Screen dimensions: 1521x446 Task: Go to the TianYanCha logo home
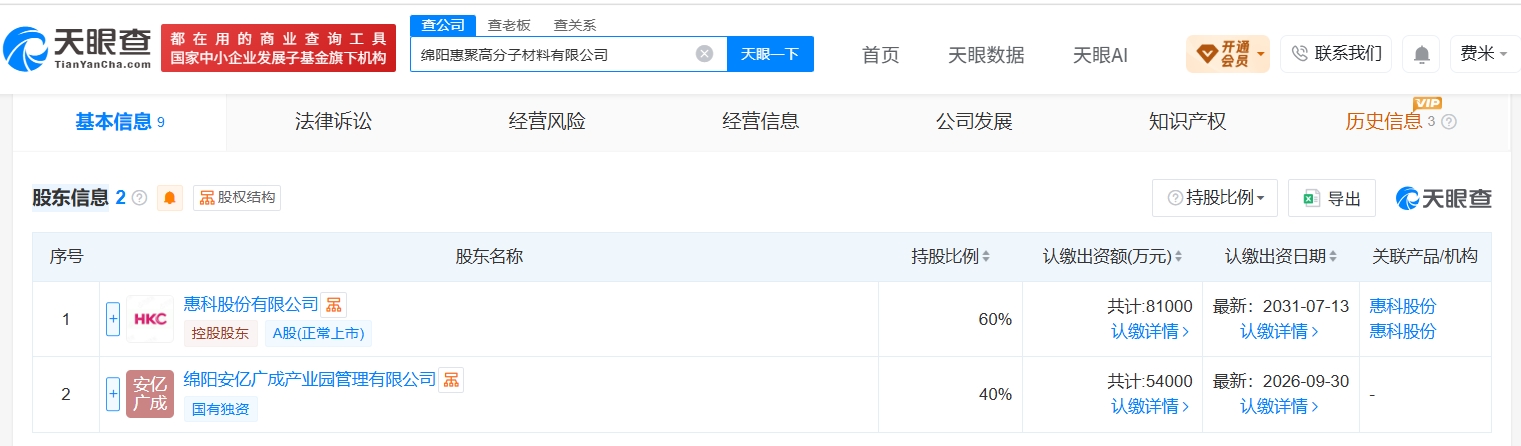(x=77, y=48)
